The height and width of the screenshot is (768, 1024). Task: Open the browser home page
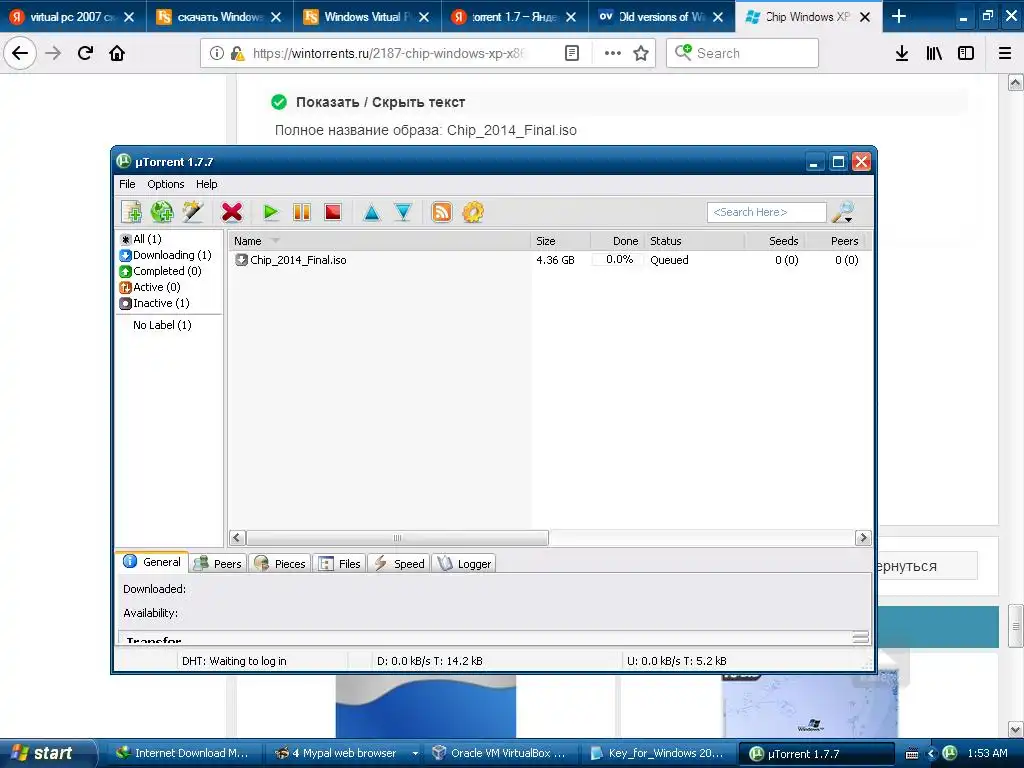pos(117,53)
